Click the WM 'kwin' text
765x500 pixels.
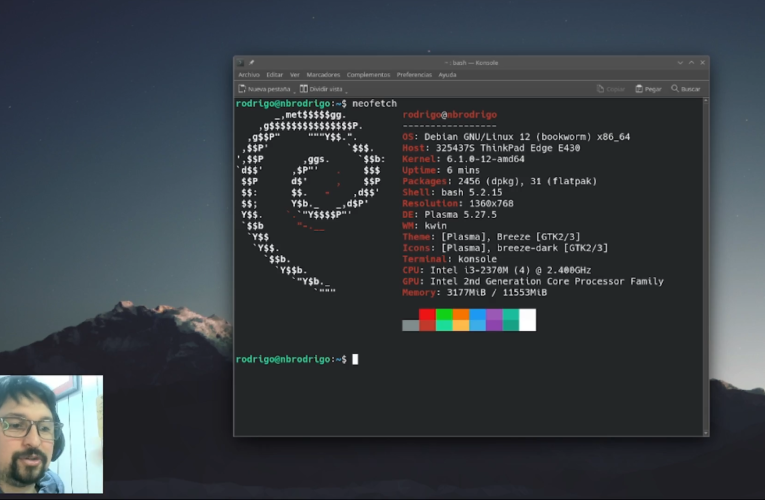click(435, 226)
